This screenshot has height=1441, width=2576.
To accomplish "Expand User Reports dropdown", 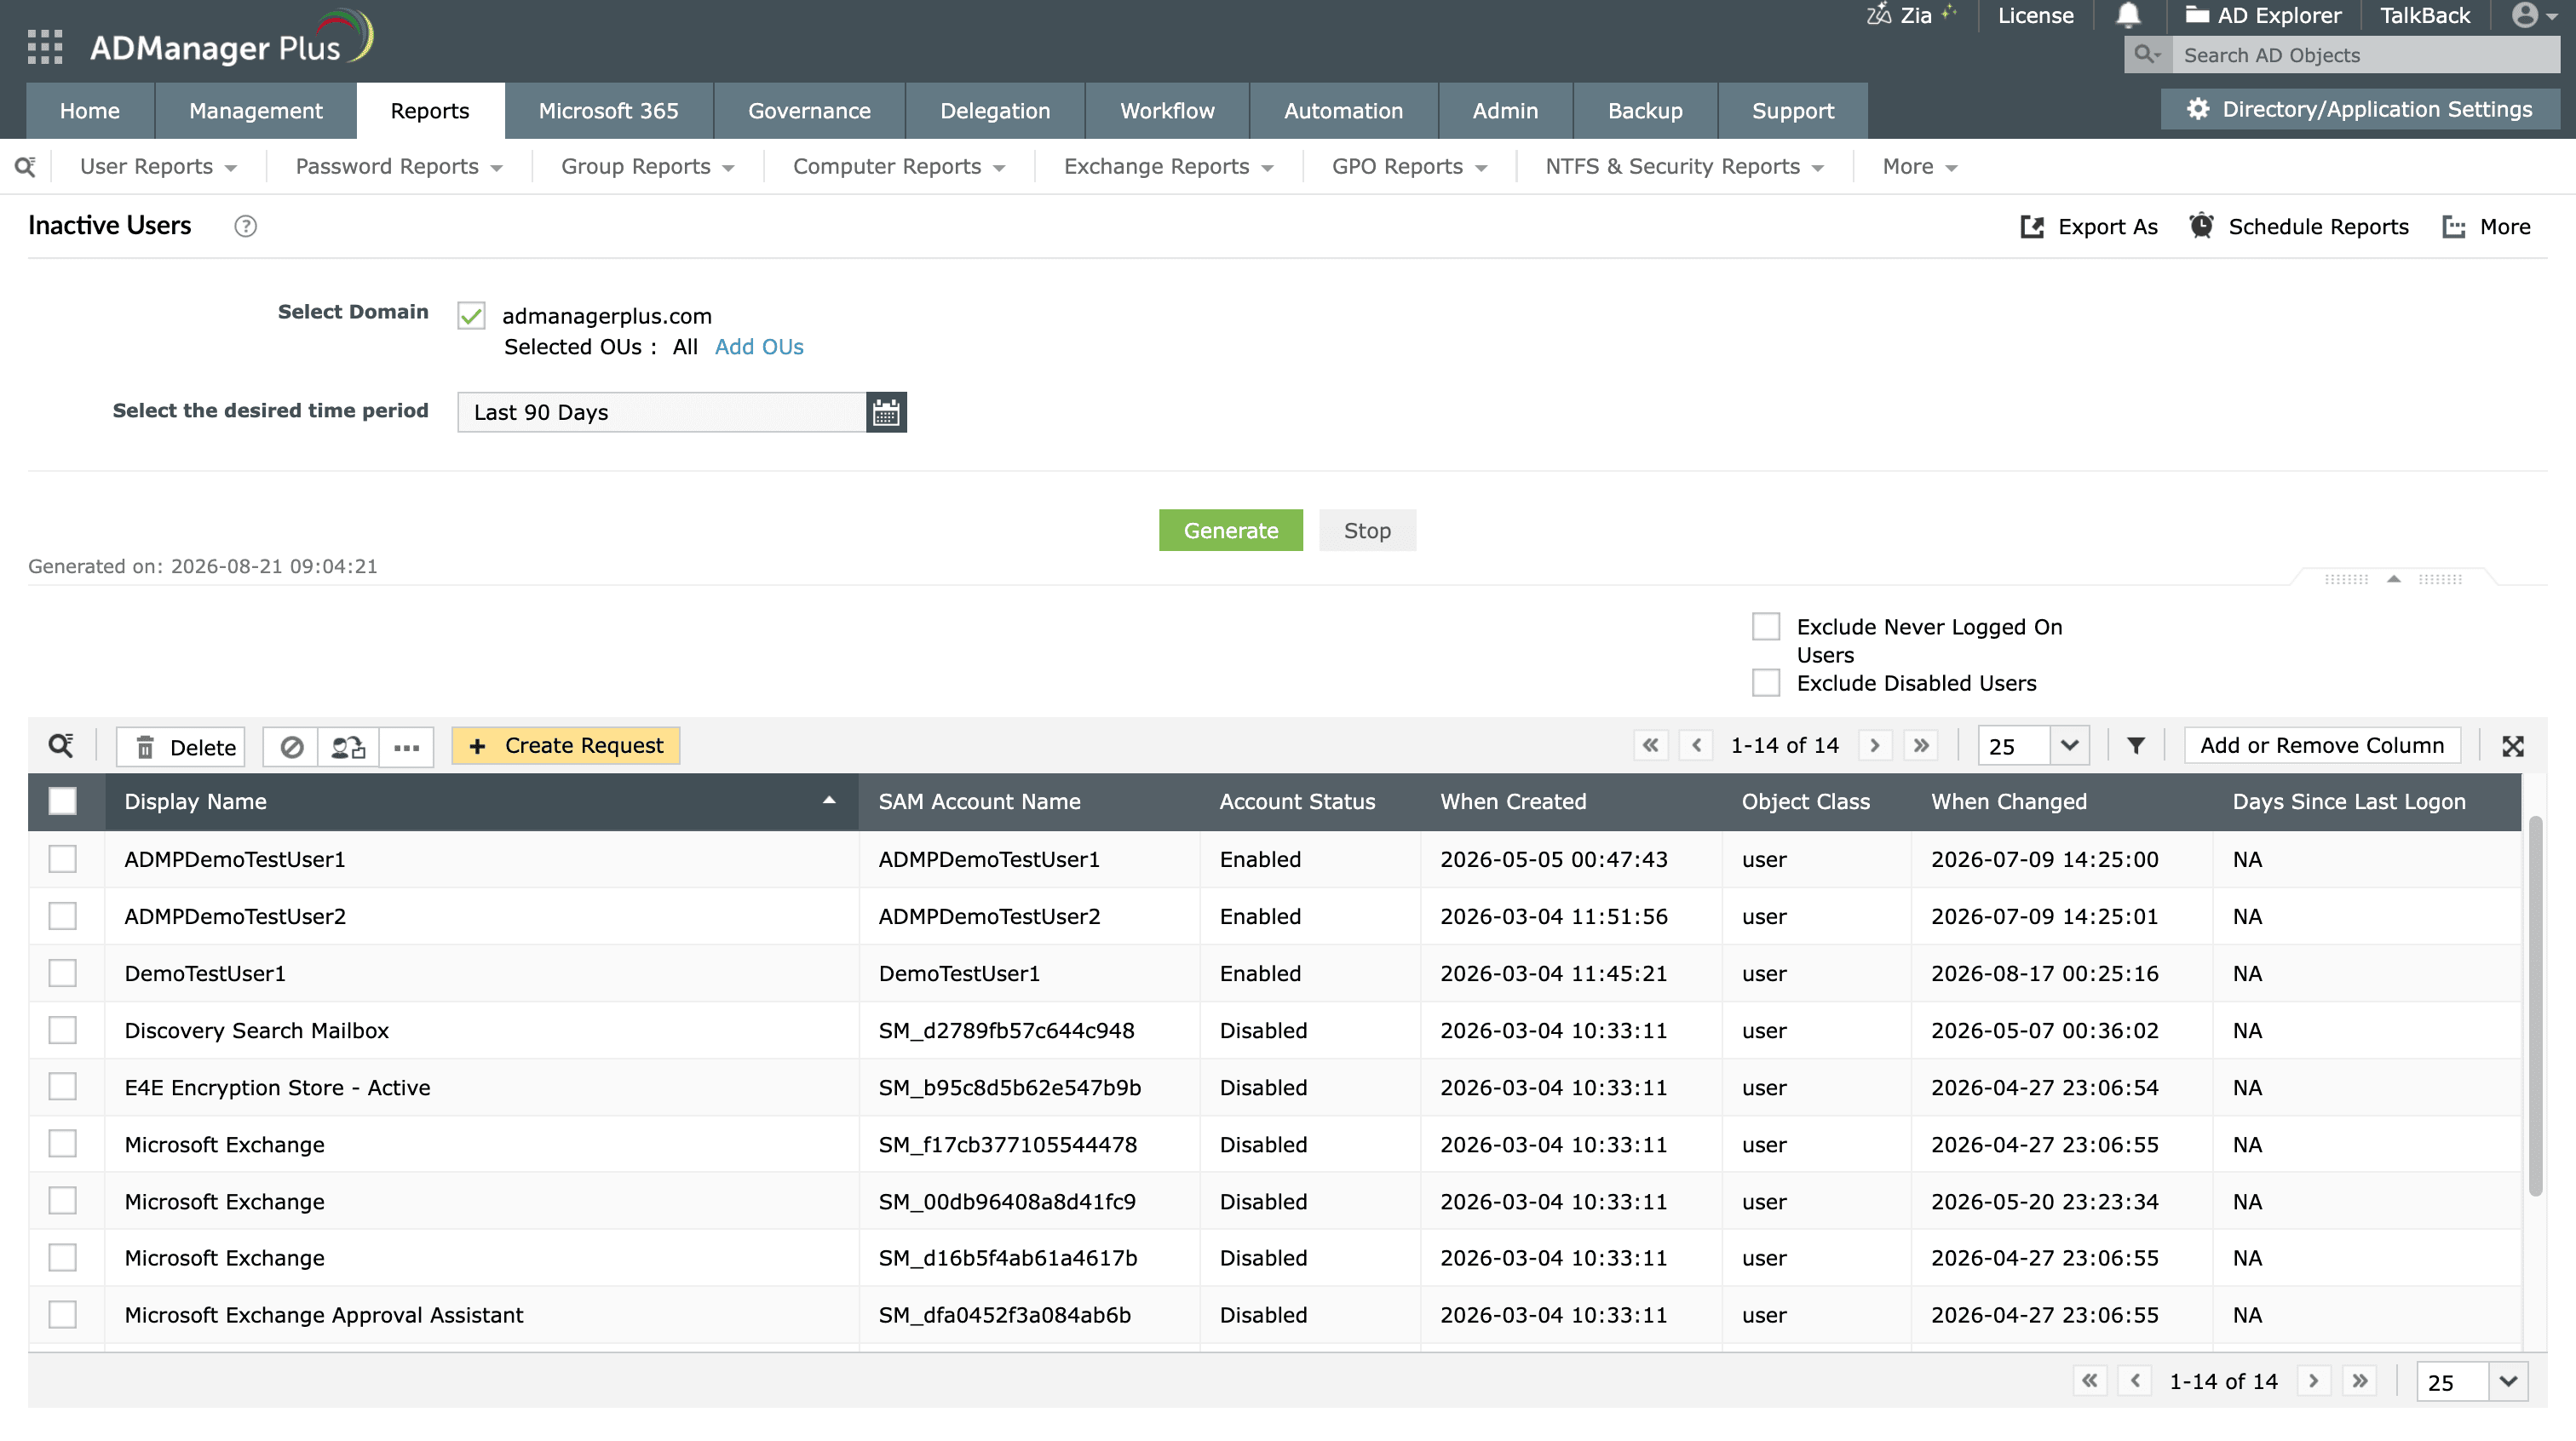I will point(158,167).
